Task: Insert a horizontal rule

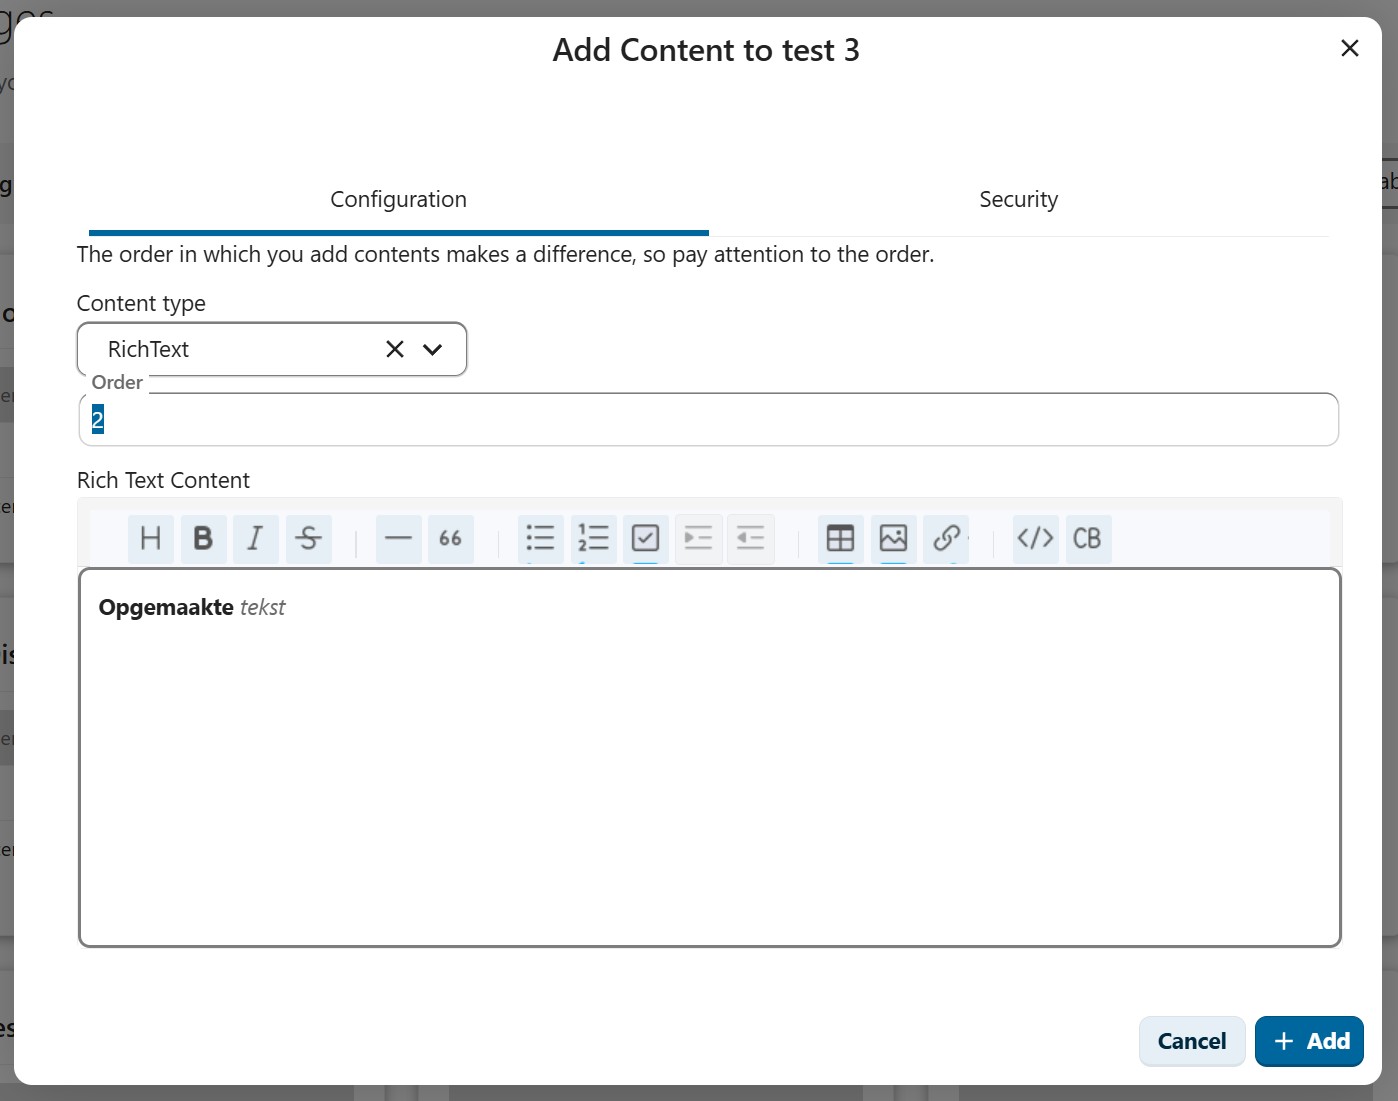Action: point(398,539)
